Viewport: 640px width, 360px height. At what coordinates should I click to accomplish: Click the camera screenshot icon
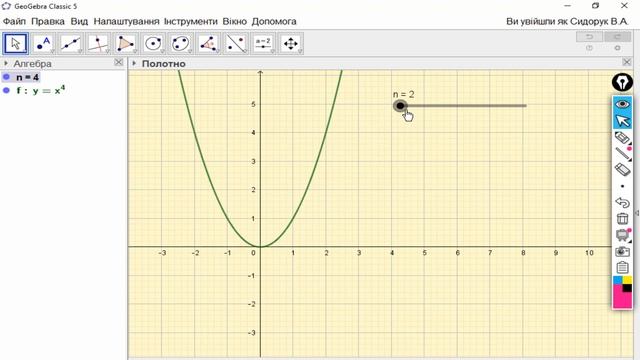tap(622, 251)
